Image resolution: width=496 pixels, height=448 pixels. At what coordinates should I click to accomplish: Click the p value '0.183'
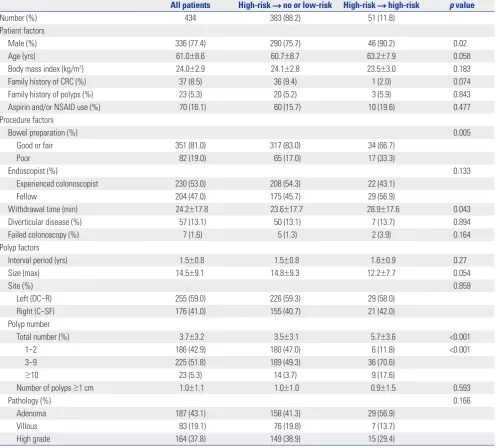coord(462,69)
